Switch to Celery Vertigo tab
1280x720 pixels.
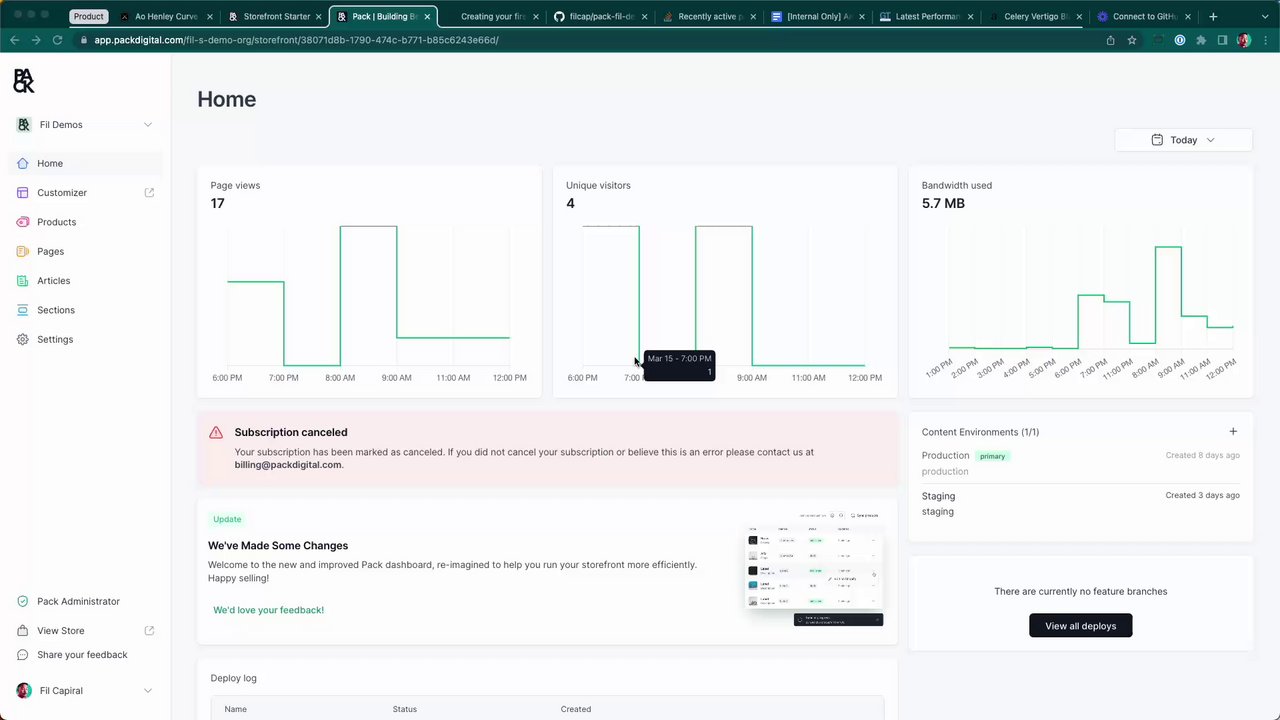(1035, 16)
